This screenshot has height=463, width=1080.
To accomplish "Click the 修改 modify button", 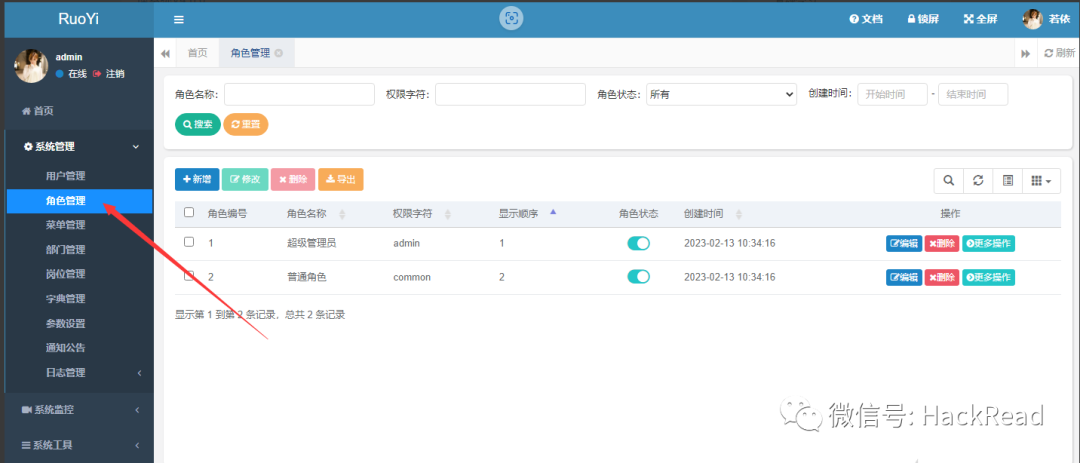I will pyautogui.click(x=245, y=179).
